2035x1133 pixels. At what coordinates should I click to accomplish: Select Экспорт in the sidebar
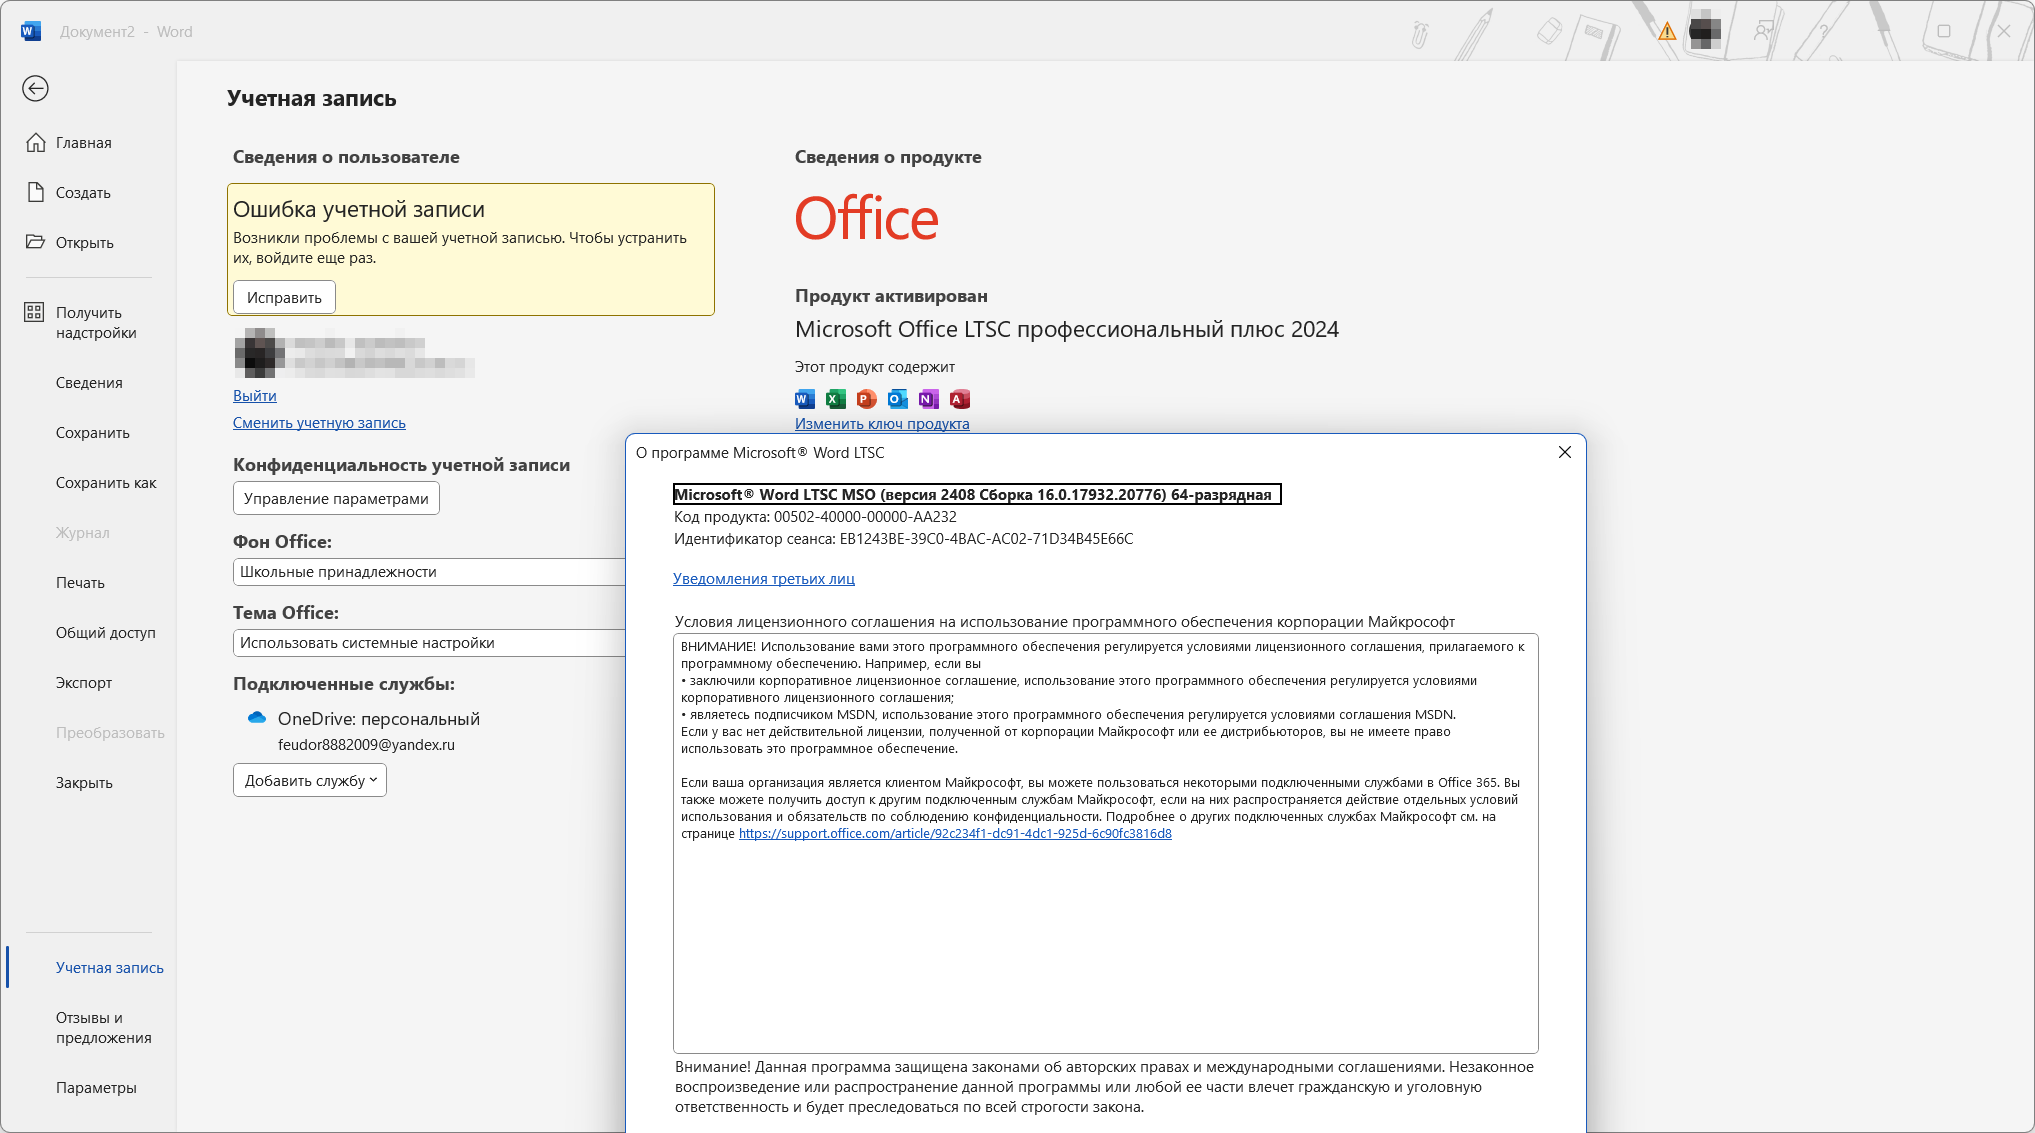pos(84,683)
